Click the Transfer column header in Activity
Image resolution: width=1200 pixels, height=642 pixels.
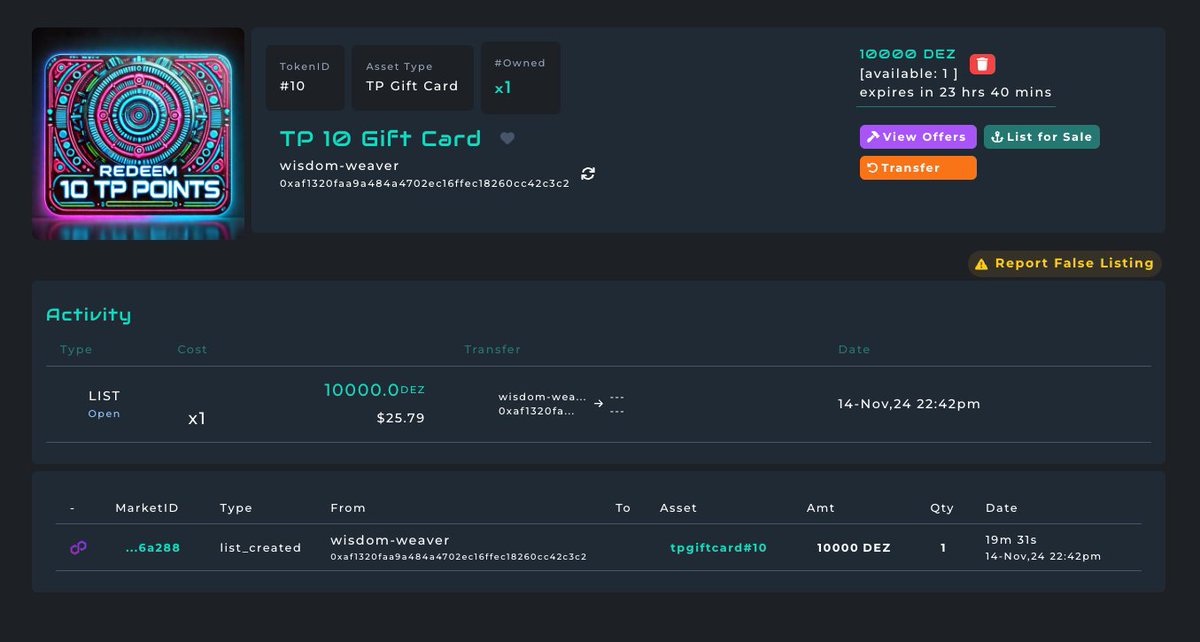492,349
